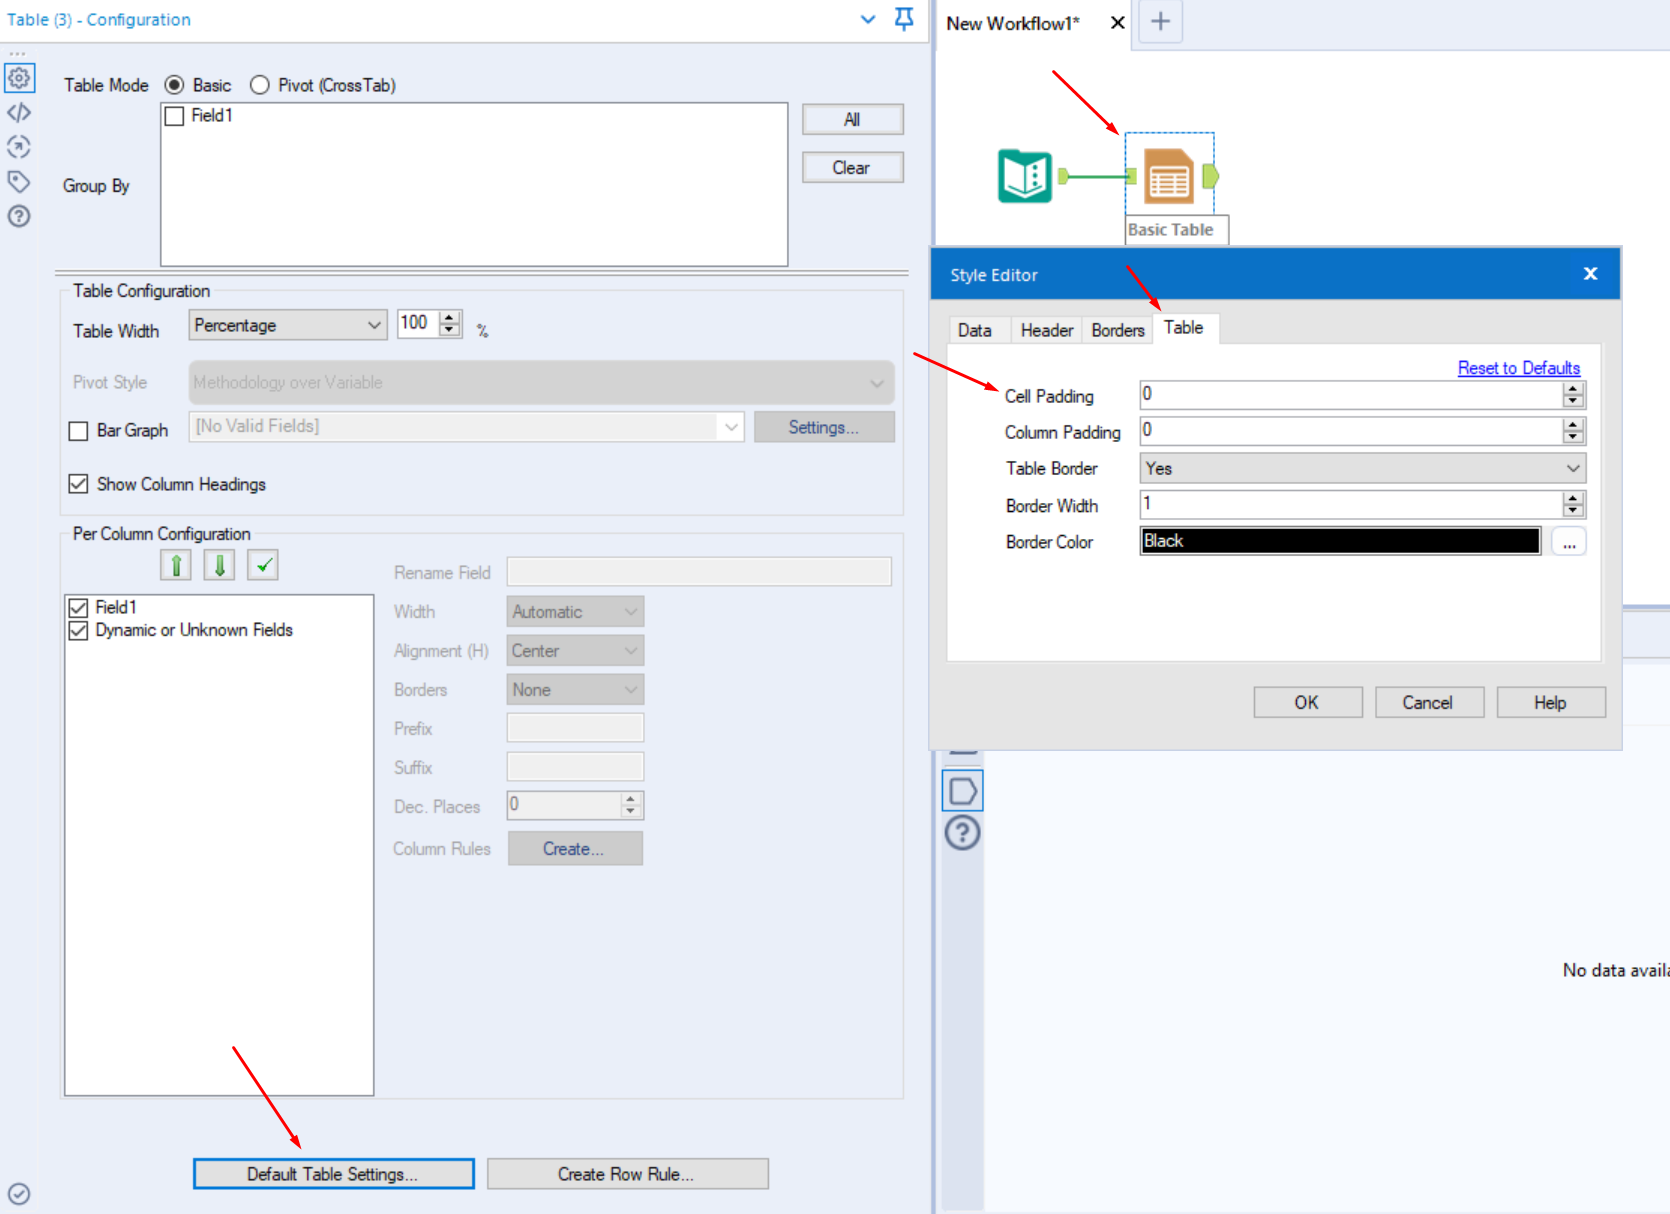
Task: Click the run arrow icon in left sidebar
Action: coord(19,147)
